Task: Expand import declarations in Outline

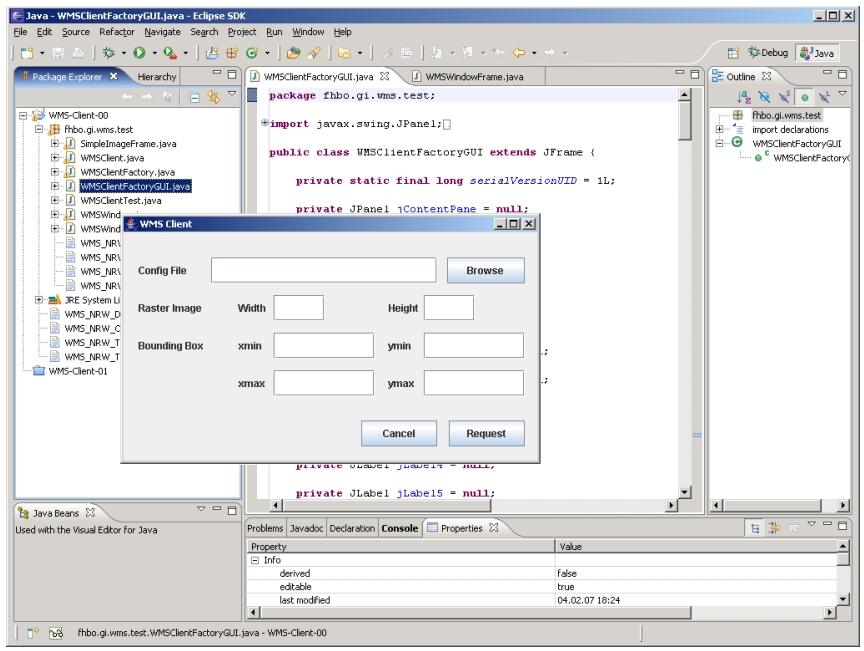Action: [720, 130]
